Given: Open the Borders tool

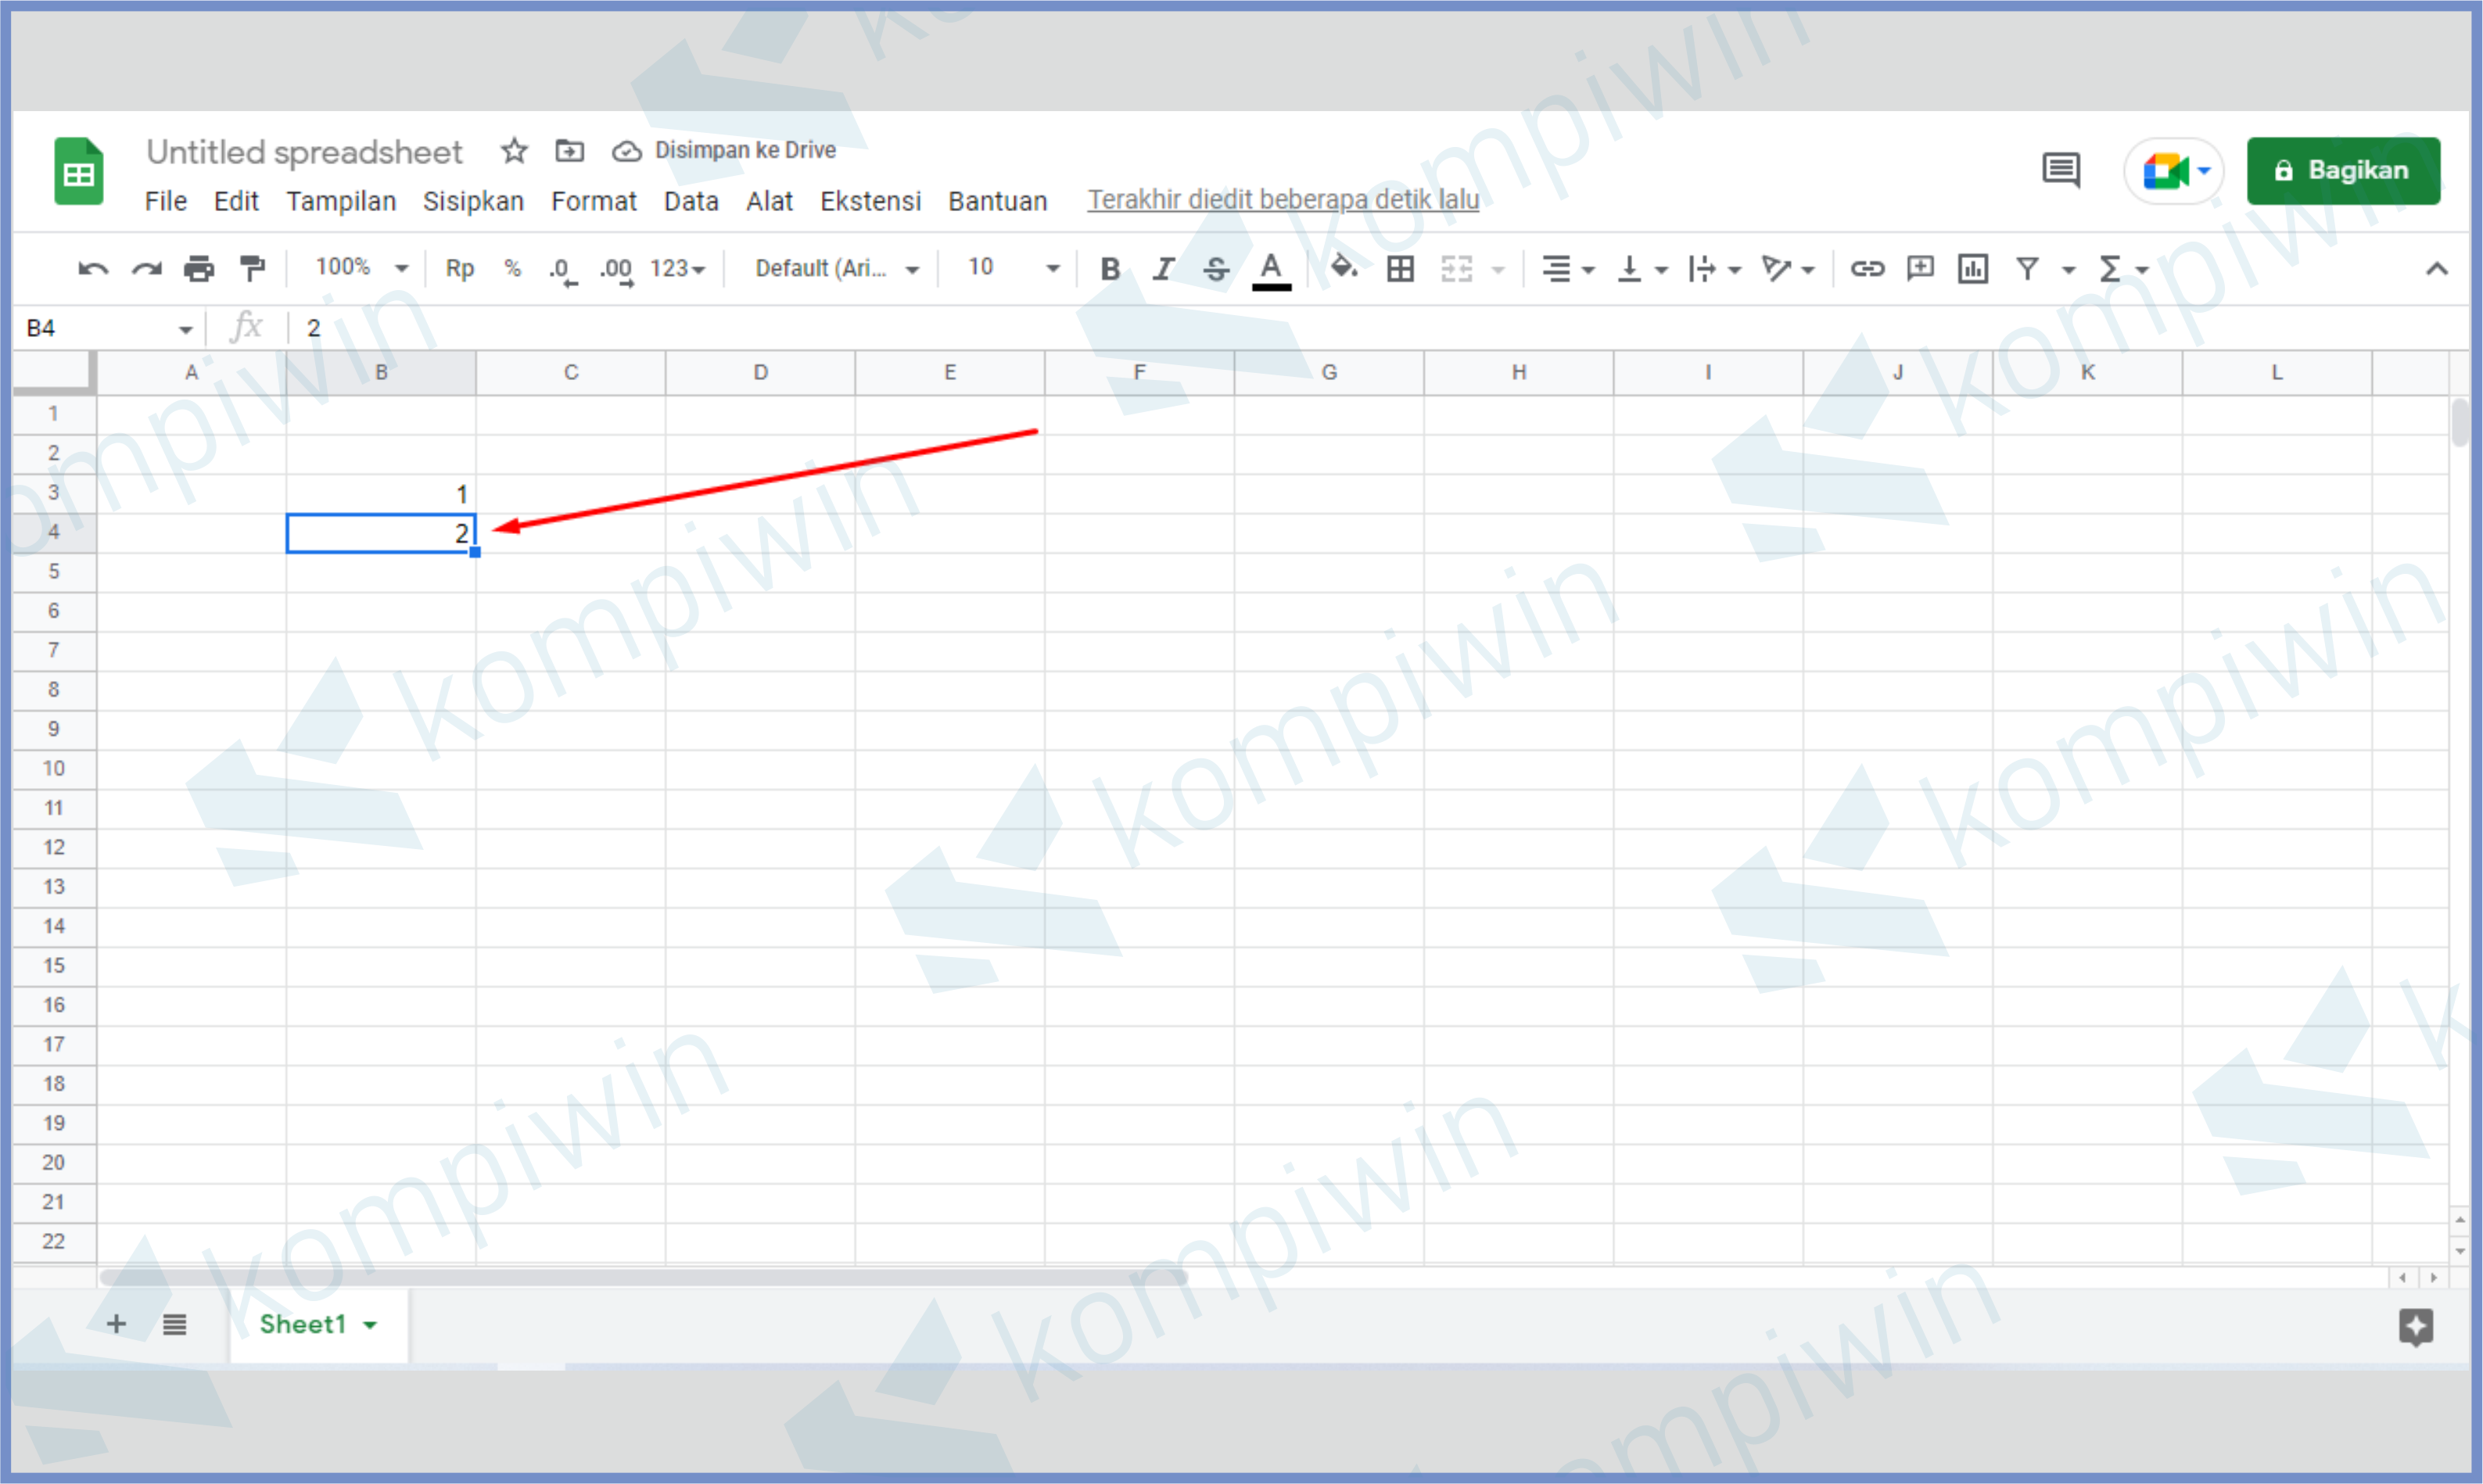Looking at the screenshot, I should (x=1400, y=268).
